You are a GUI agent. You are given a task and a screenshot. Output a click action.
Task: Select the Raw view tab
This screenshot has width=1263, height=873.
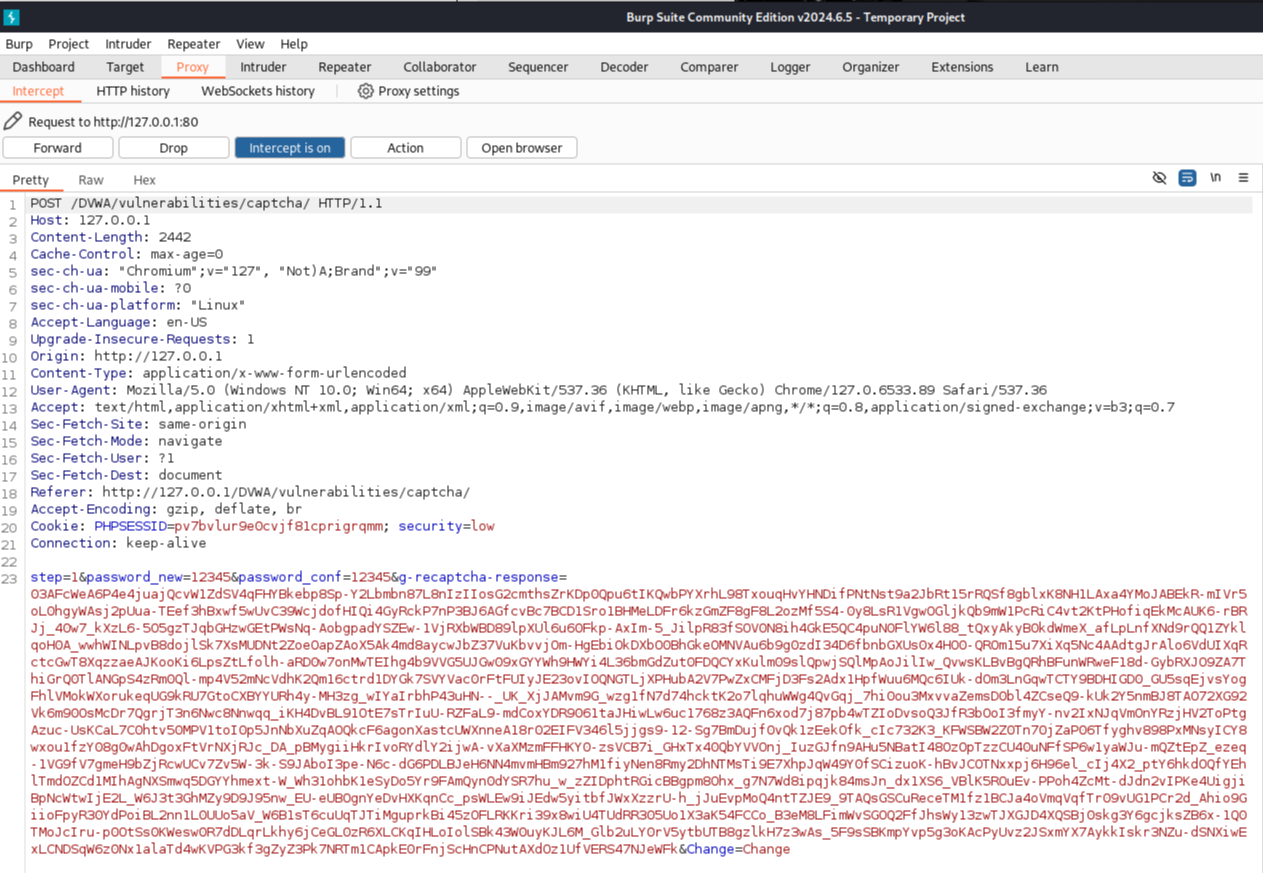pos(91,180)
